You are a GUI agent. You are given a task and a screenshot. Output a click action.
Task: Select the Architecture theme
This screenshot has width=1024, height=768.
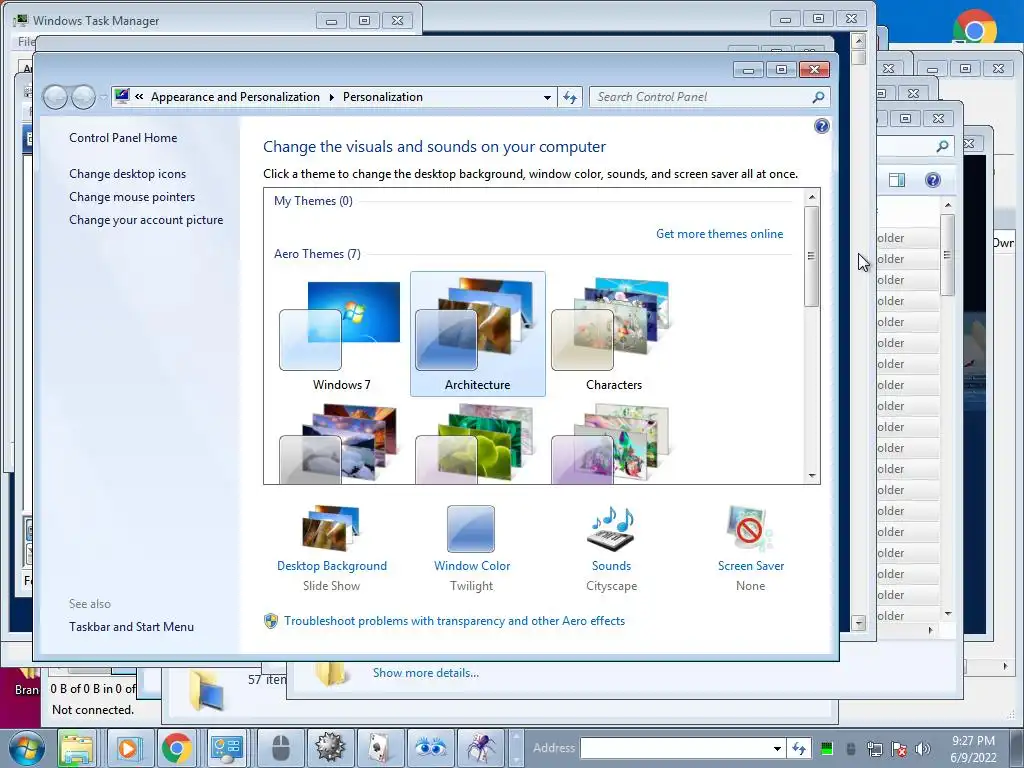(x=477, y=334)
